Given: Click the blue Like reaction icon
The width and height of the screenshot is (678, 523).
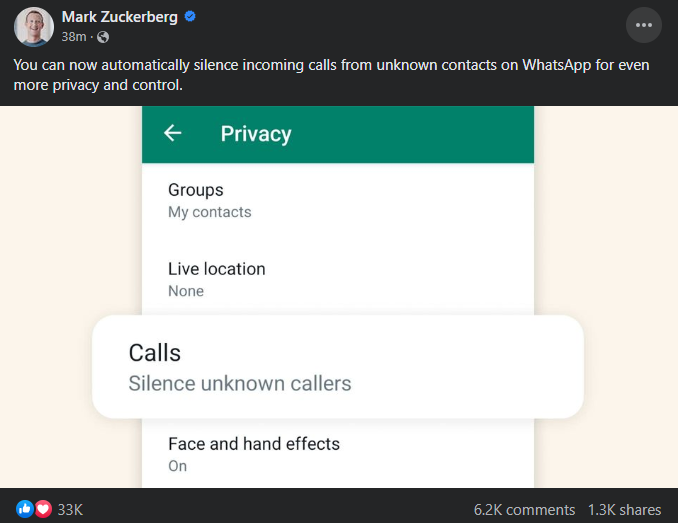Looking at the screenshot, I should click(26, 509).
